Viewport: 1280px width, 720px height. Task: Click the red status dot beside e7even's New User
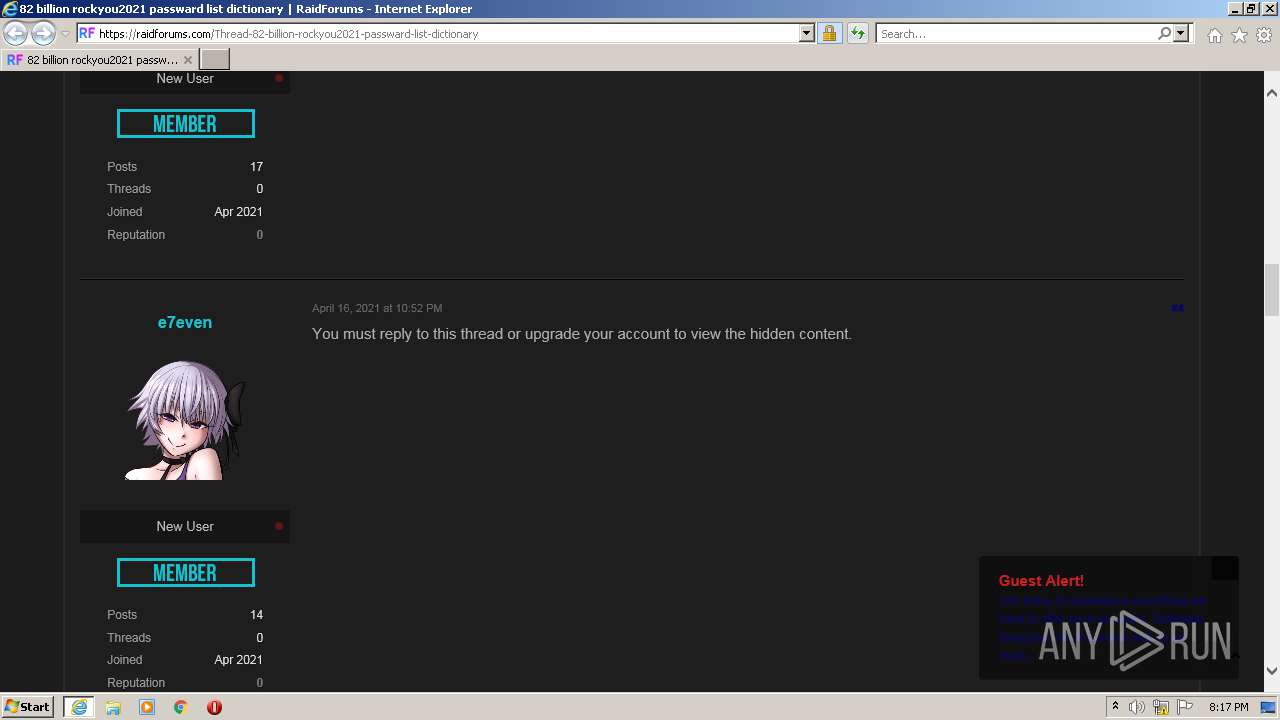(279, 526)
